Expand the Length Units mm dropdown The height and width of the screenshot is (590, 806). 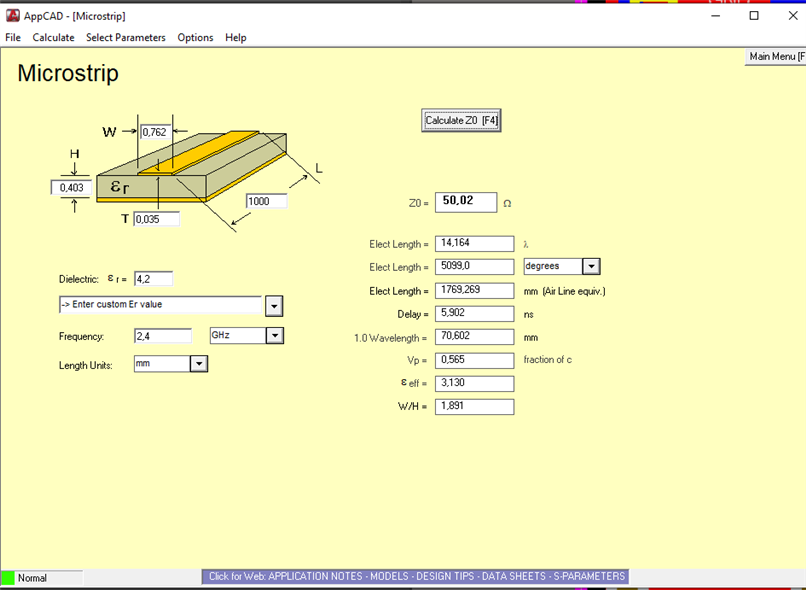click(x=198, y=364)
